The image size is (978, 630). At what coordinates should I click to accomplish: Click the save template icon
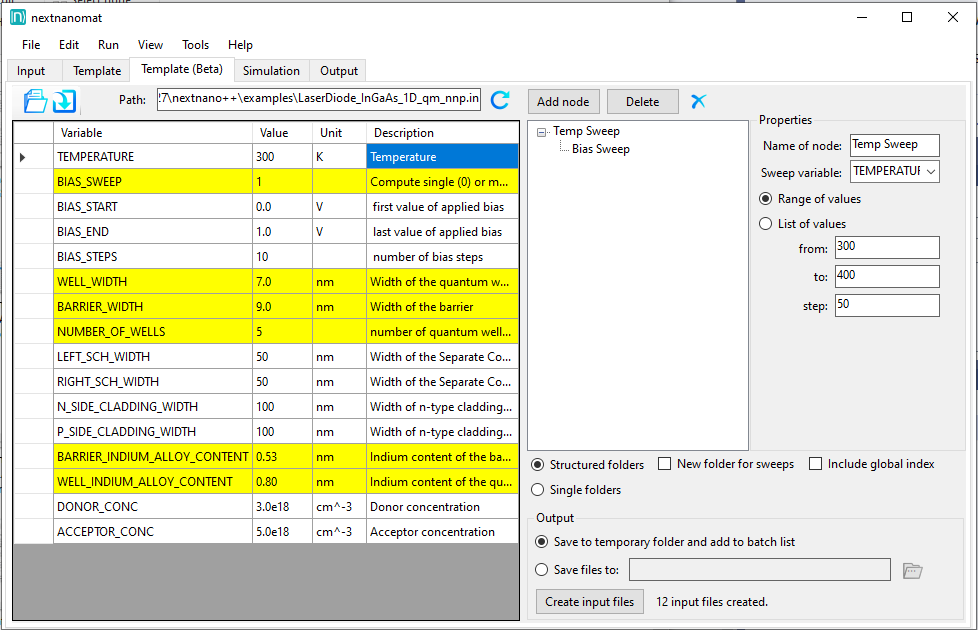coord(64,101)
